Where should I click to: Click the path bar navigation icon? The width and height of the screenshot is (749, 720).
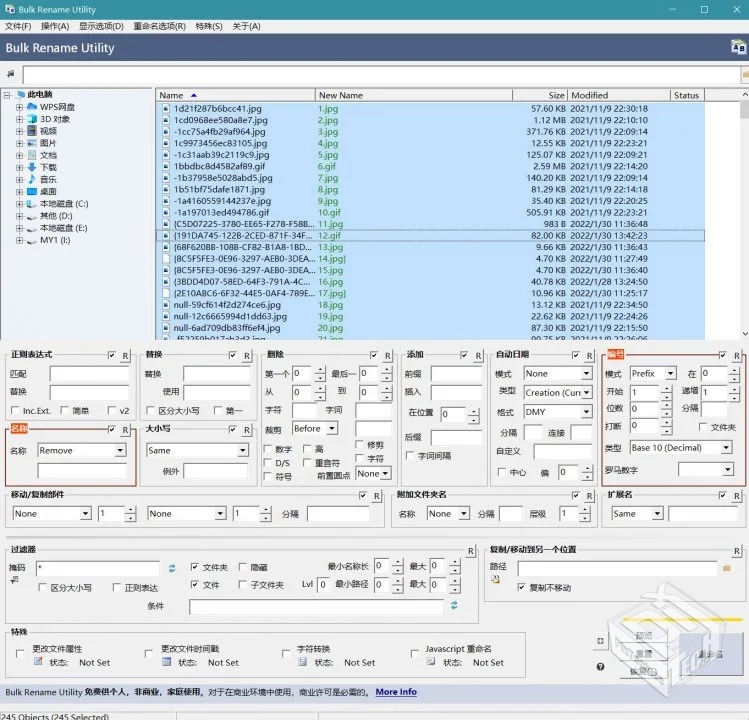[x=11, y=74]
